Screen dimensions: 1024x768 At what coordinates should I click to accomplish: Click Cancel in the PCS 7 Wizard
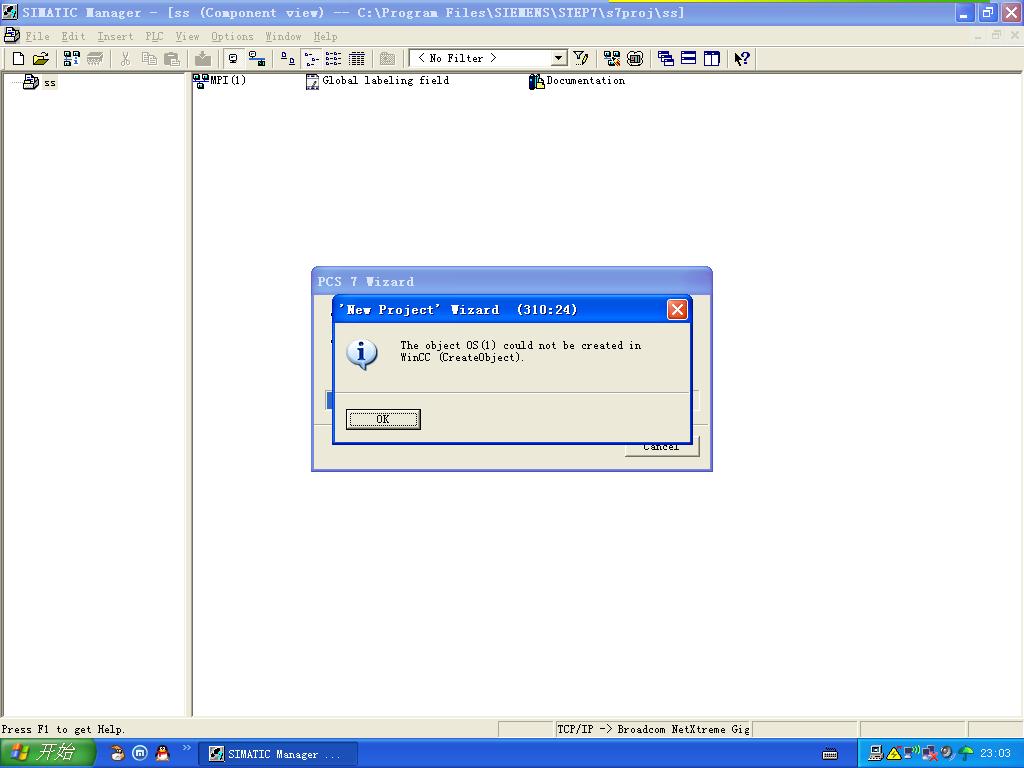[661, 447]
